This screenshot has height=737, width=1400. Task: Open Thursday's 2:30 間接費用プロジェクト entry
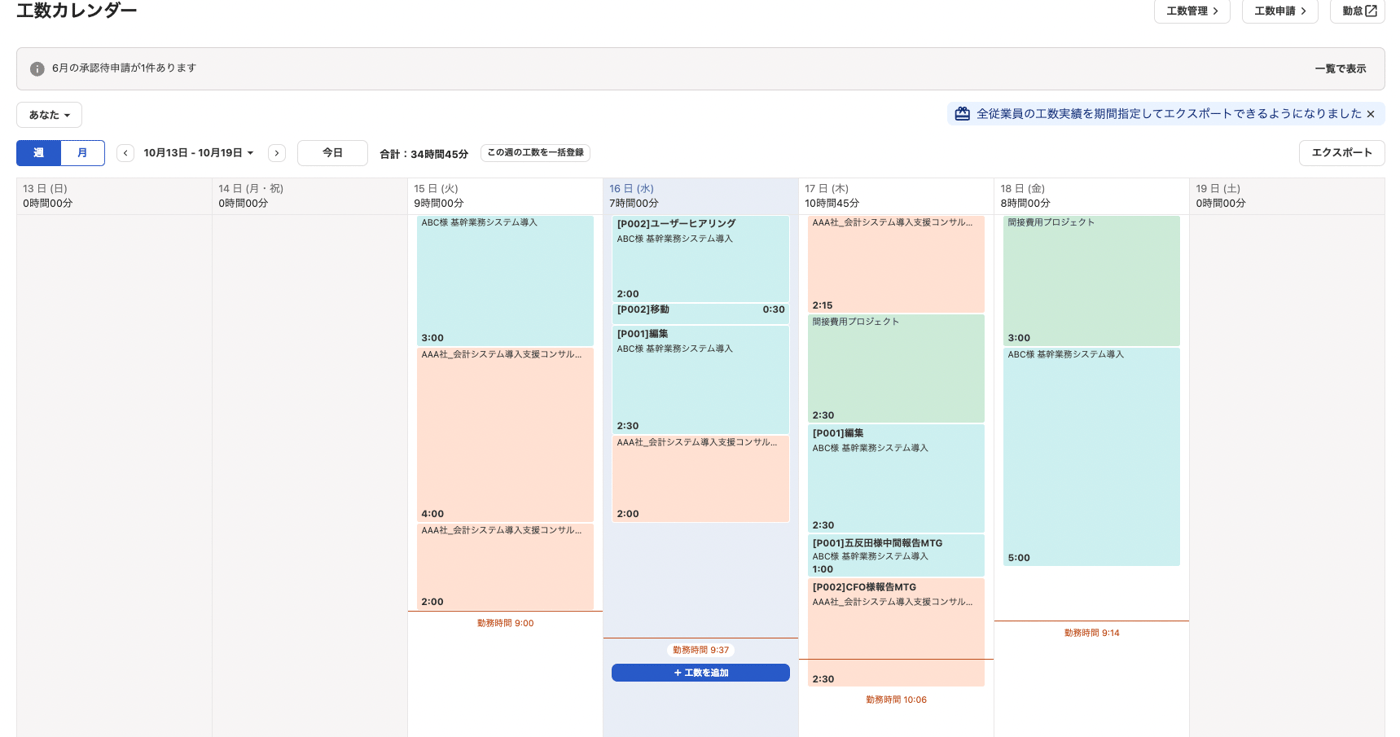(x=896, y=369)
